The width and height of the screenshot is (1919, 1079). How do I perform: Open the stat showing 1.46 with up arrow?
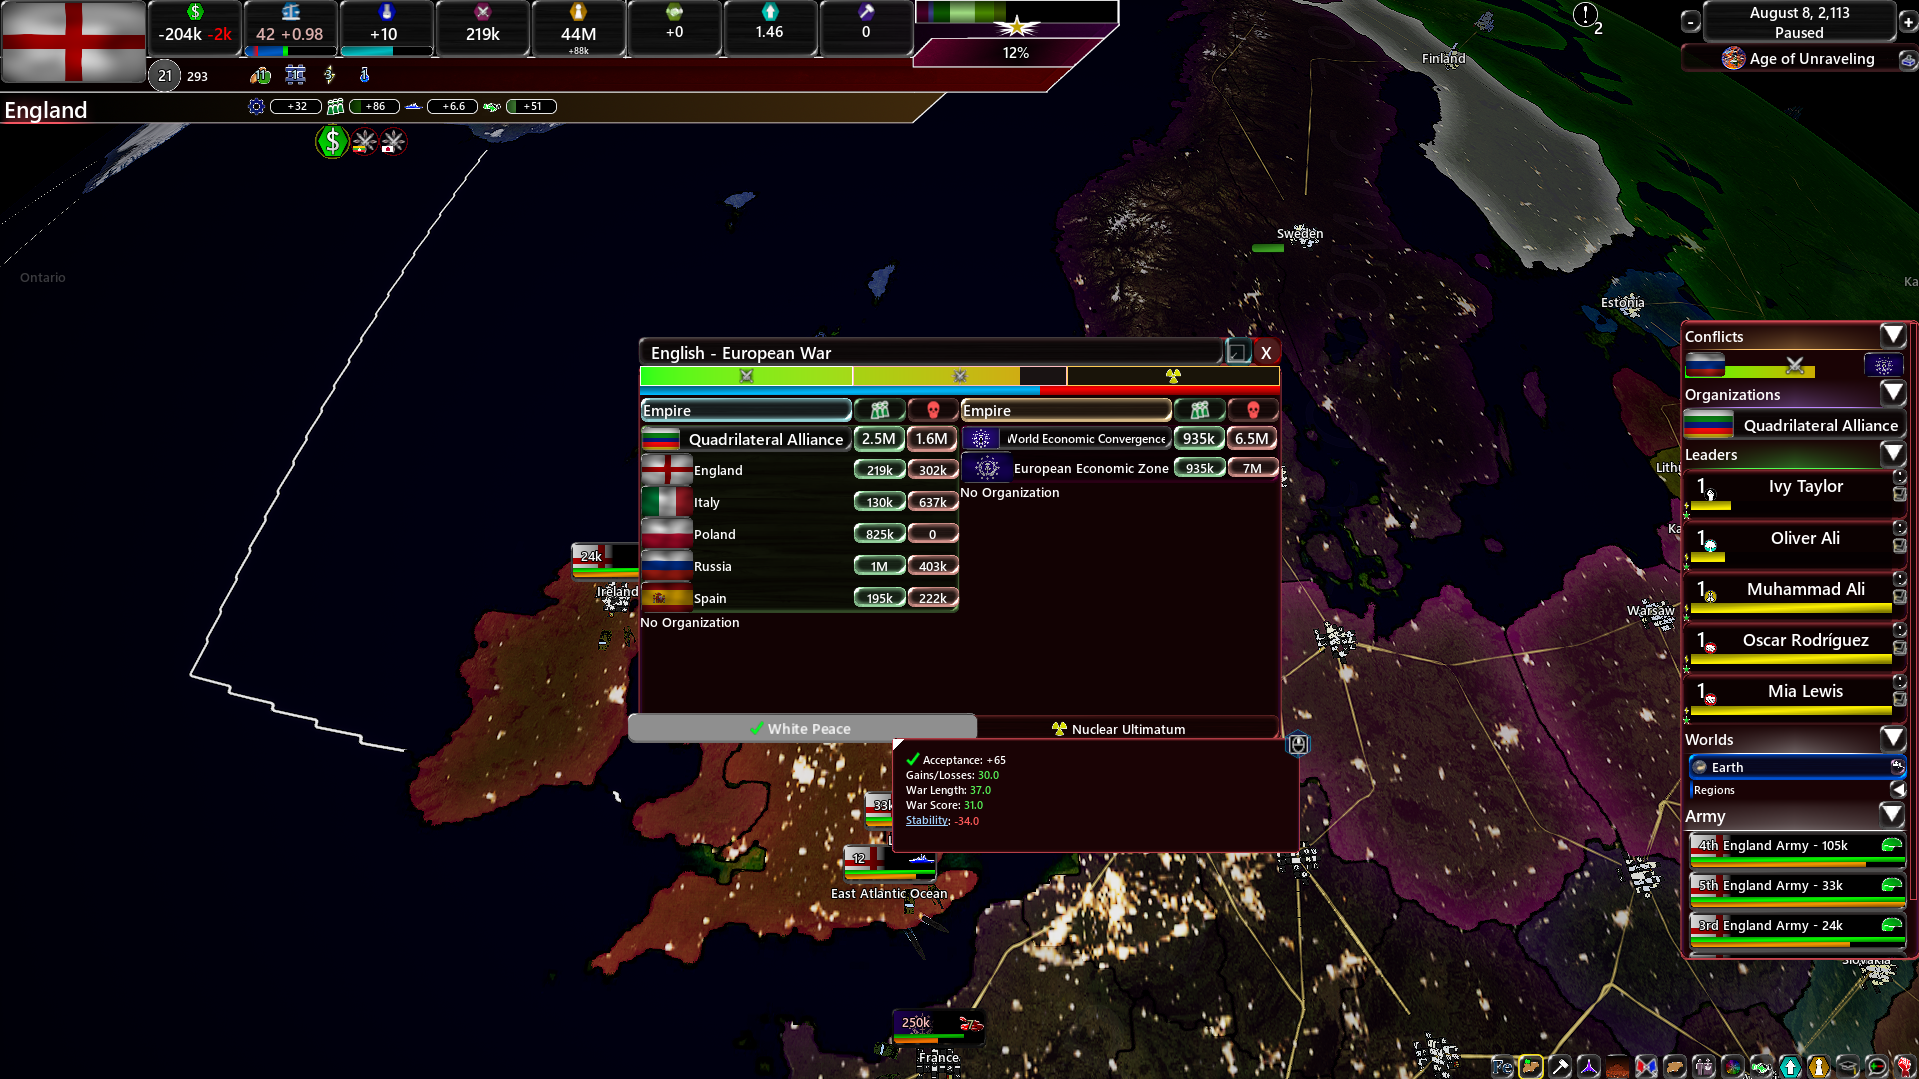click(x=770, y=28)
